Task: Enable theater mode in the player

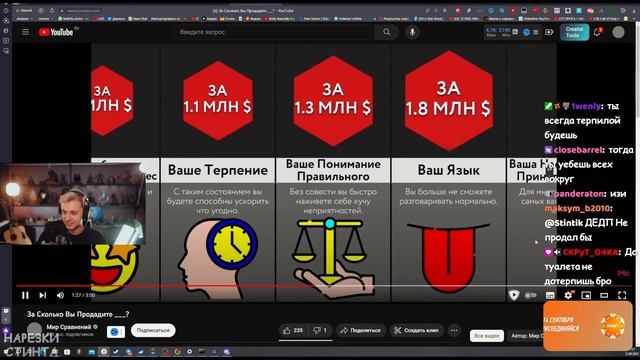Action: click(x=604, y=295)
